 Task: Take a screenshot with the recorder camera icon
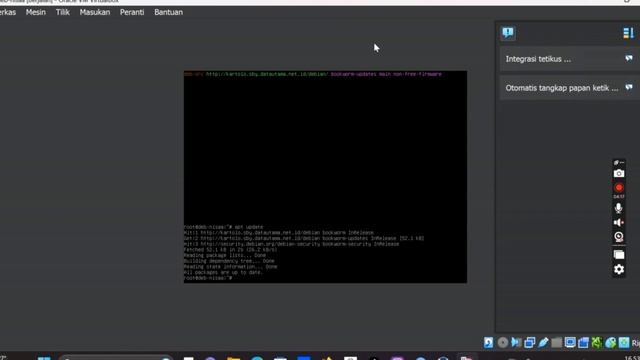point(619,173)
